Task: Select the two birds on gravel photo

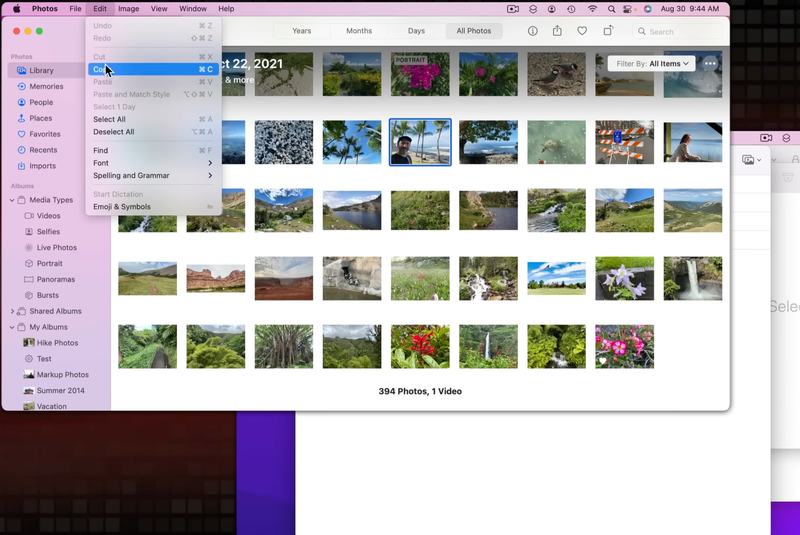Action: (x=556, y=74)
